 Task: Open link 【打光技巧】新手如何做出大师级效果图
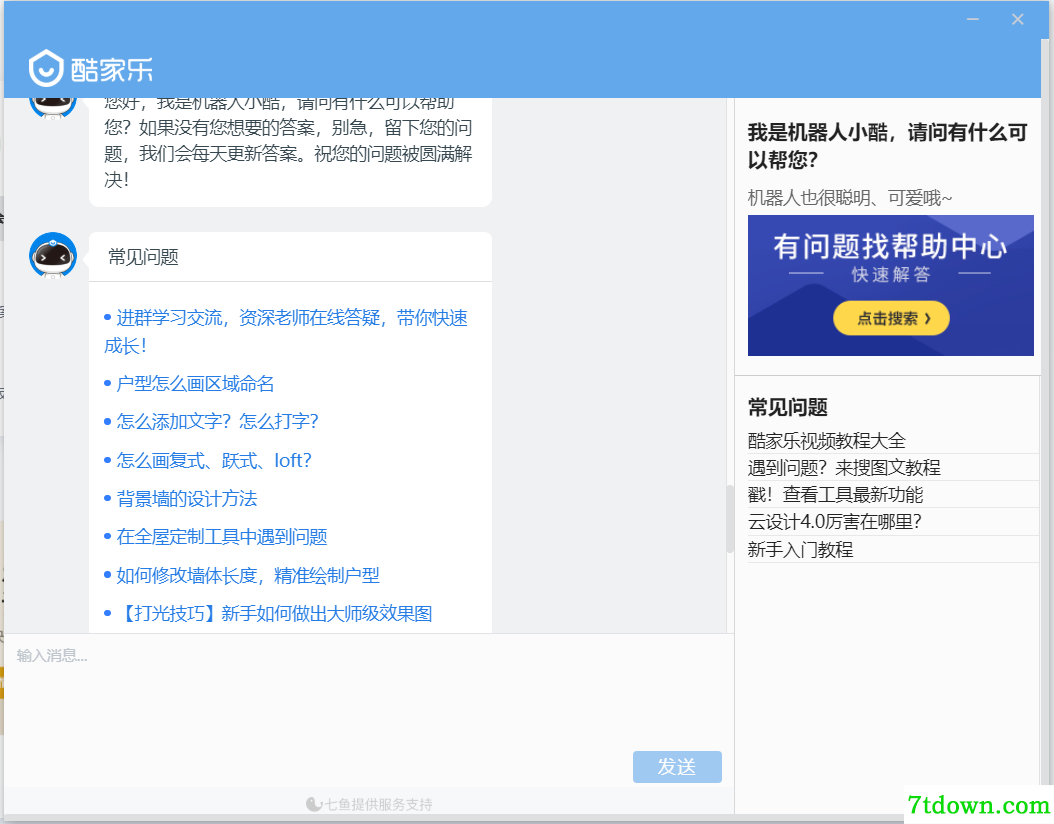pyautogui.click(x=274, y=614)
